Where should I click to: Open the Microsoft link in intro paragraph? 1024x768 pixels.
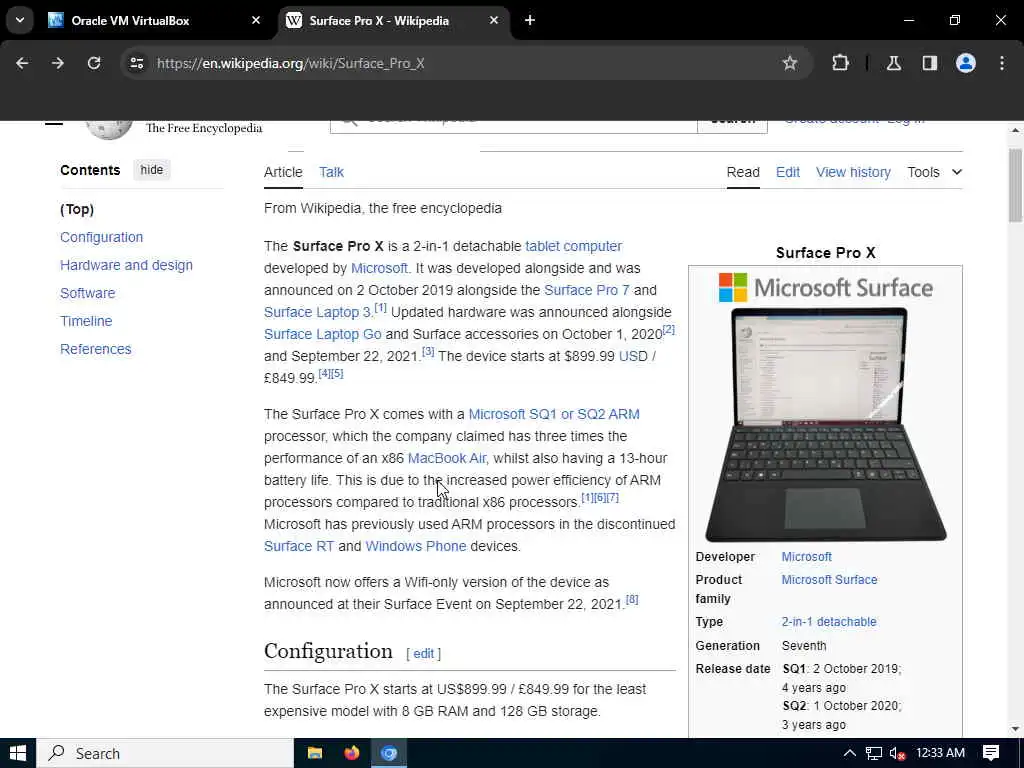[379, 268]
